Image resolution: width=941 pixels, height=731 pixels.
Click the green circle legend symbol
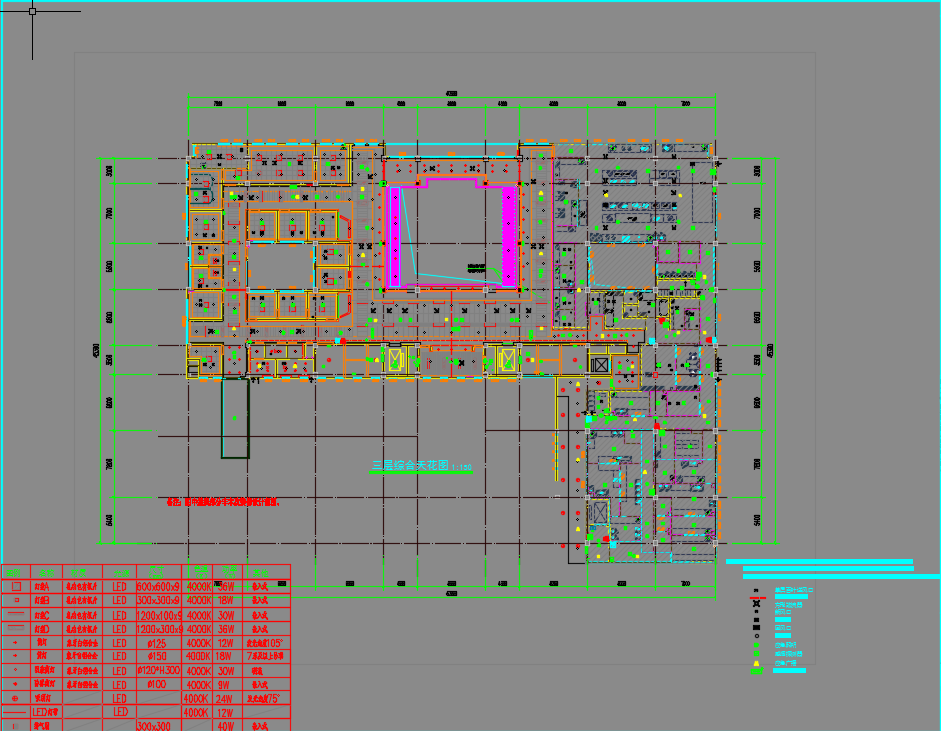point(756,645)
